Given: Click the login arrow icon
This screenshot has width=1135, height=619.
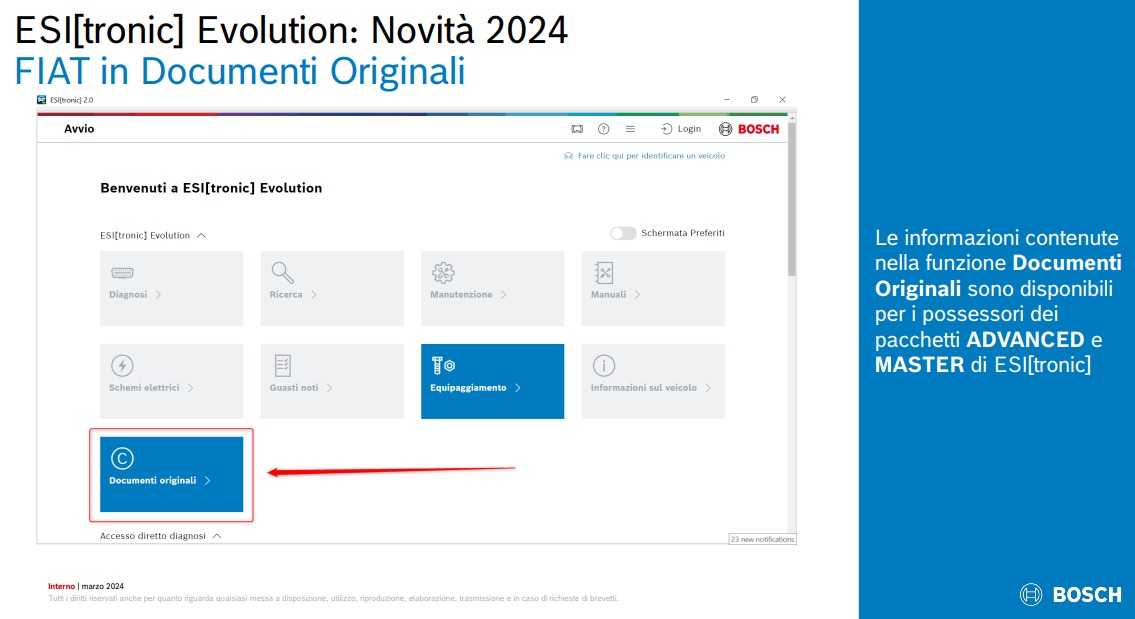Looking at the screenshot, I should [x=667, y=129].
